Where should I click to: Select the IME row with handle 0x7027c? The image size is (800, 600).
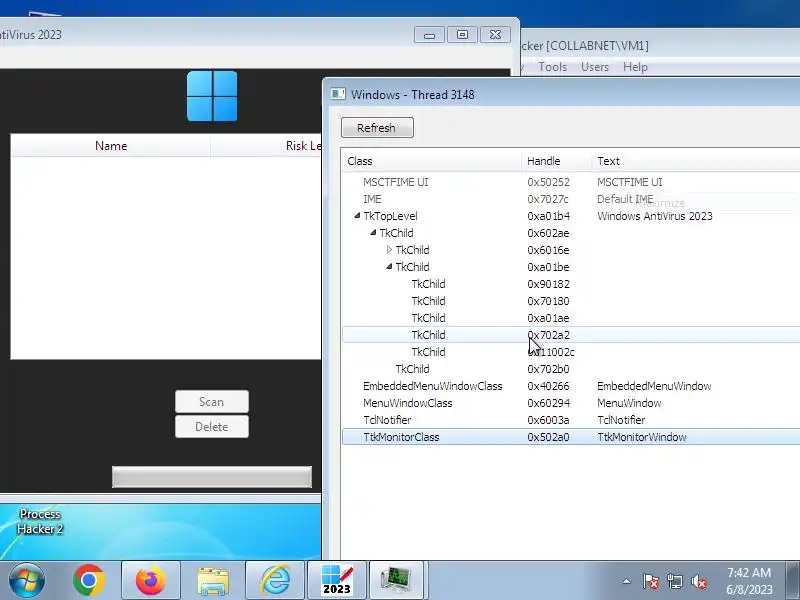571,199
